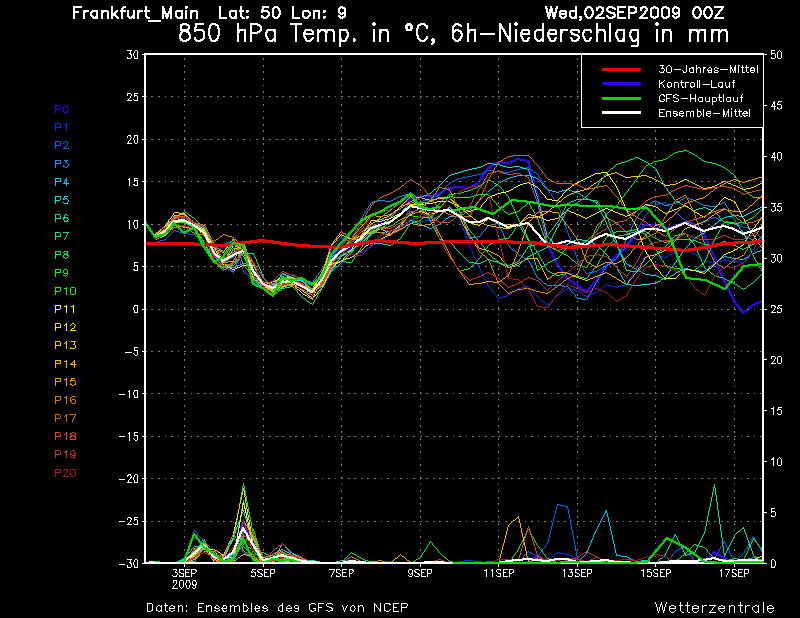
Task: Select the P10 ensemble member label
Action: [x=64, y=291]
